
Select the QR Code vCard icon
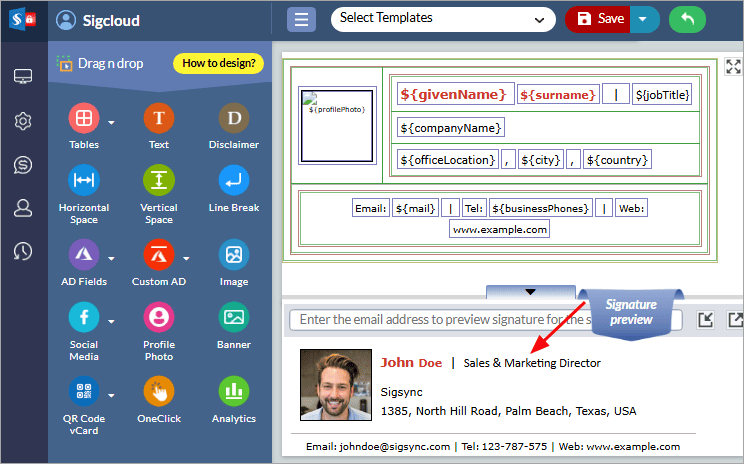click(84, 391)
